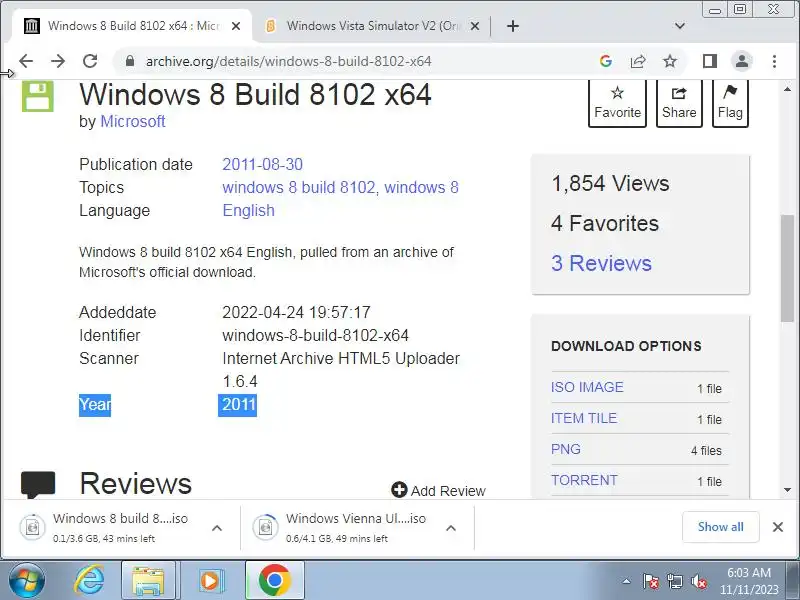The image size is (800, 600).
Task: Select the Windows 8 Build 8102 x64 tab
Action: pos(133,26)
